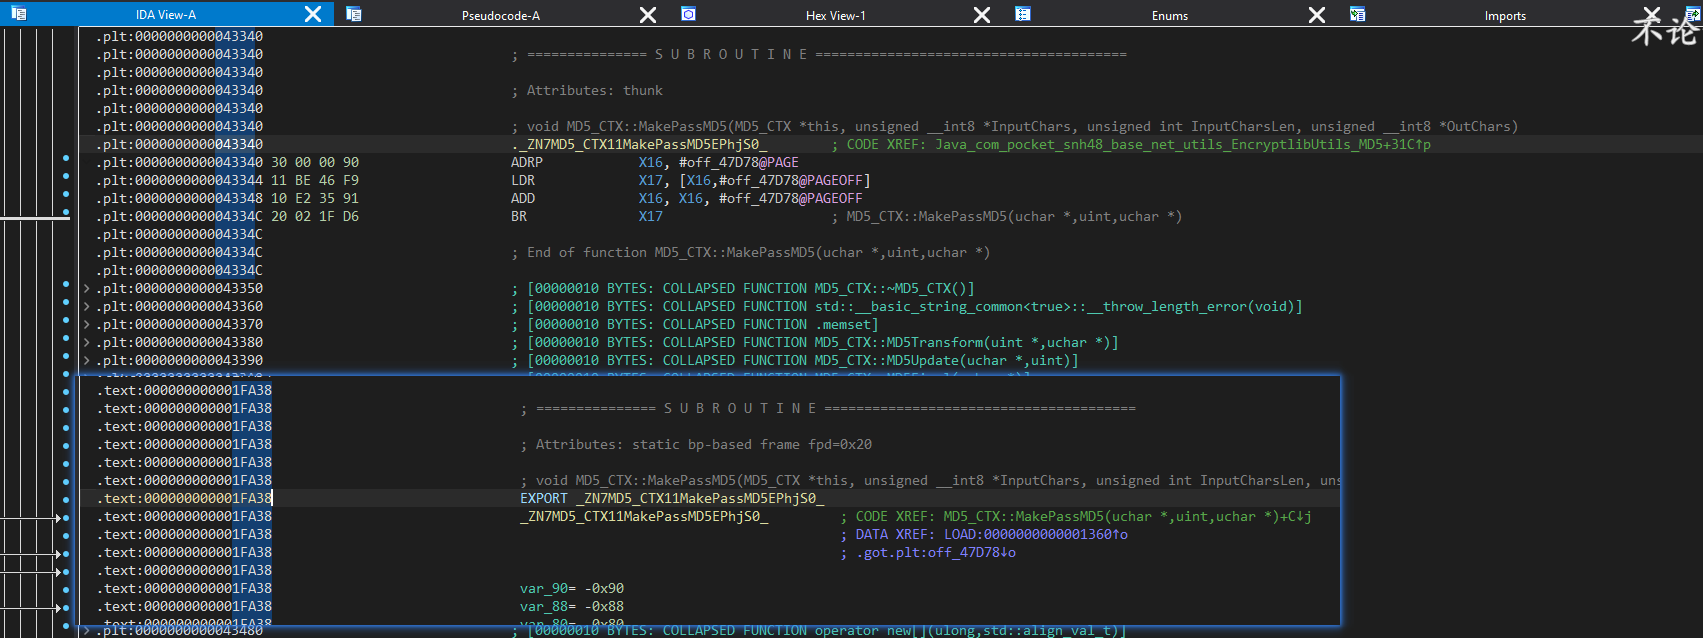
Task: Expand collapsed function MD5_CTX::~MD5_CTX()
Action: click(87, 289)
